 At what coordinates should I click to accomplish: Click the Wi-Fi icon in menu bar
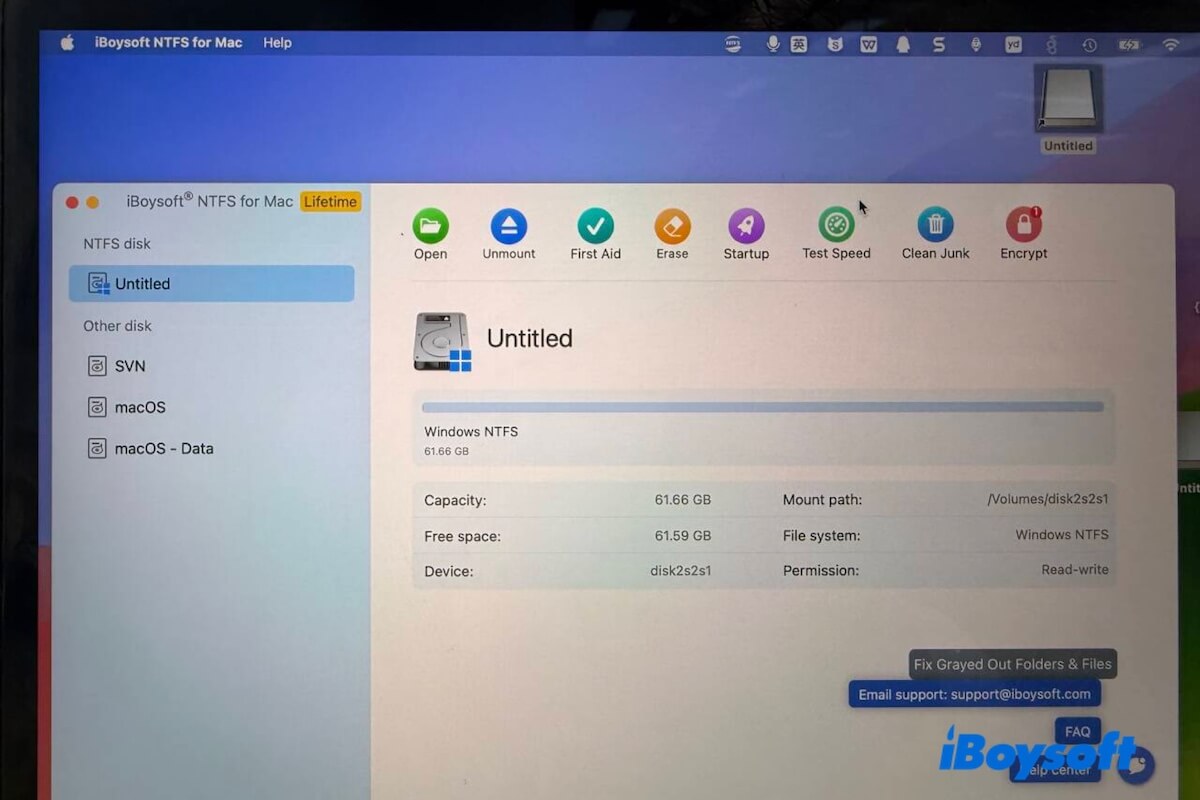1171,45
